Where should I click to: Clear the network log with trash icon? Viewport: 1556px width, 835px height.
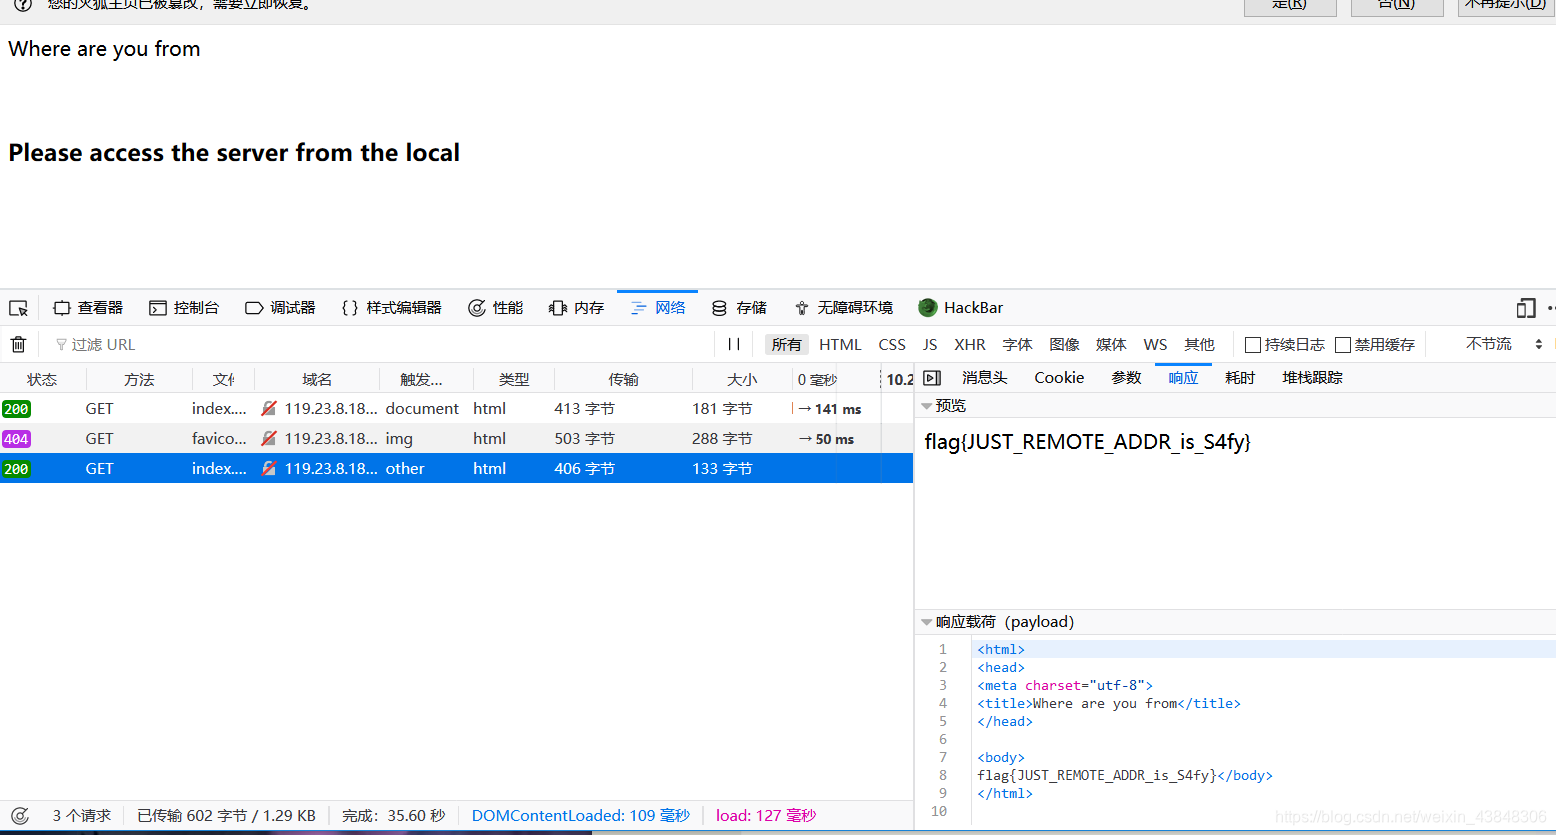tap(18, 344)
